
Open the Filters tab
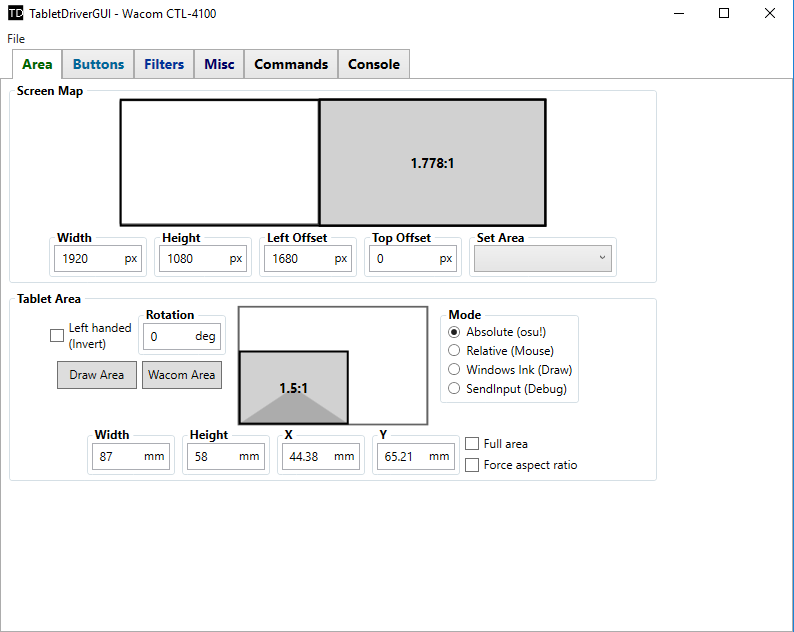pos(164,64)
